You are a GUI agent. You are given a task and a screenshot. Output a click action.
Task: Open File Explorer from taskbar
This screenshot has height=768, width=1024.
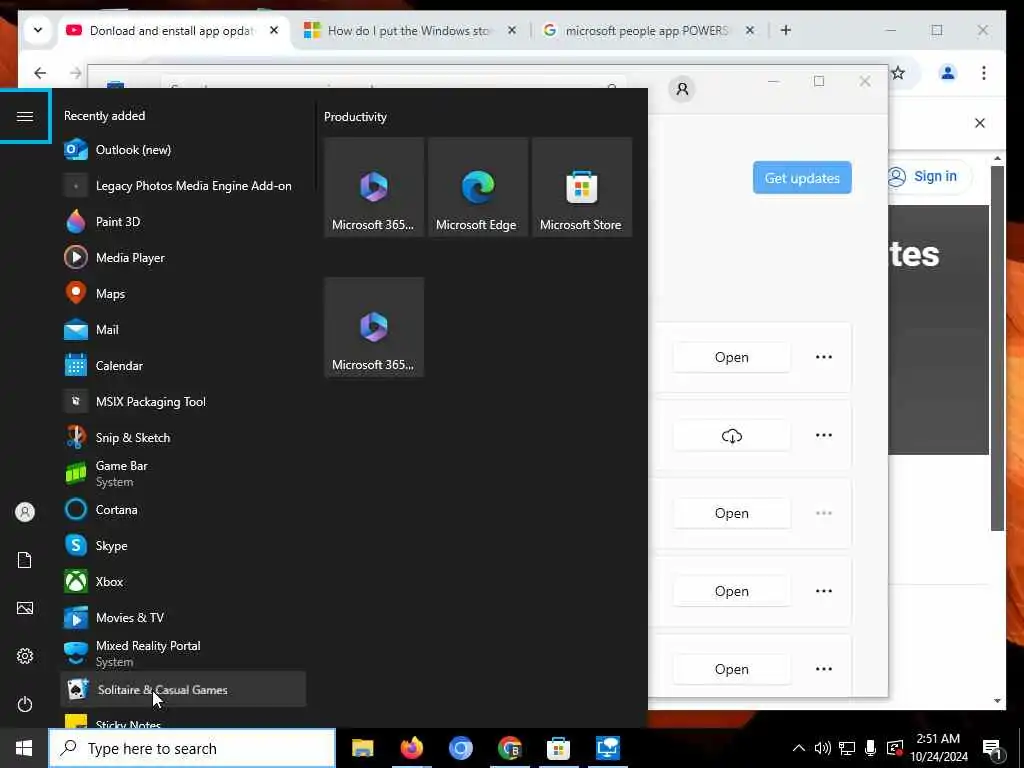362,748
